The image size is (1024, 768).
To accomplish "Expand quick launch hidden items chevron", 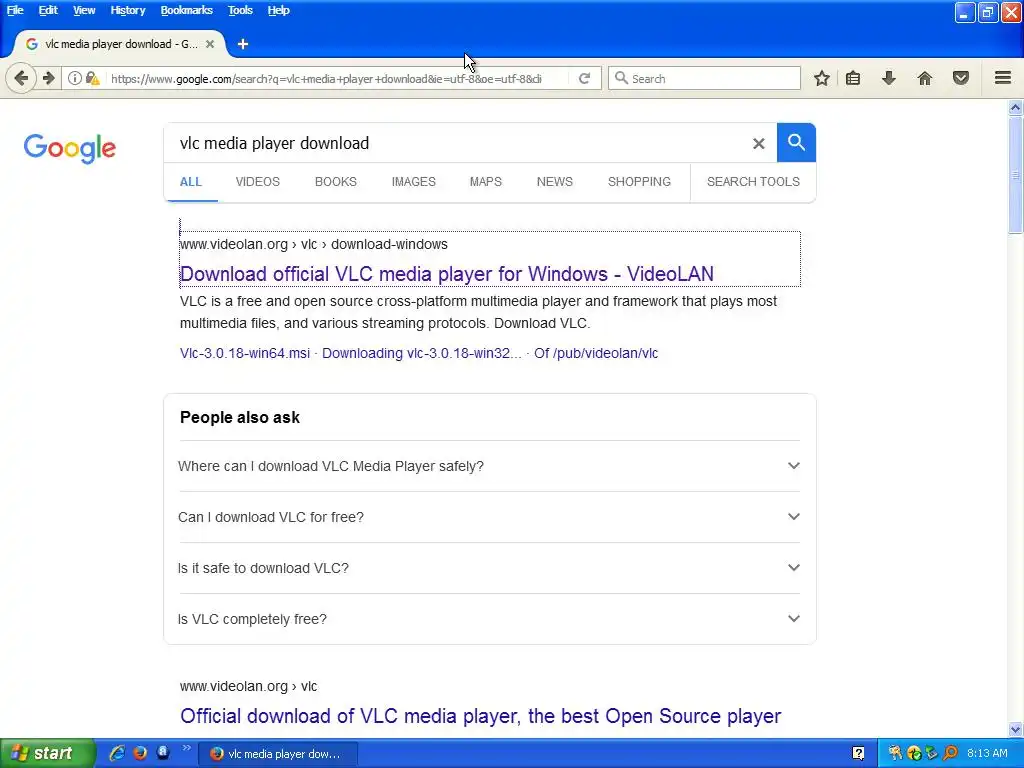I will (186, 749).
